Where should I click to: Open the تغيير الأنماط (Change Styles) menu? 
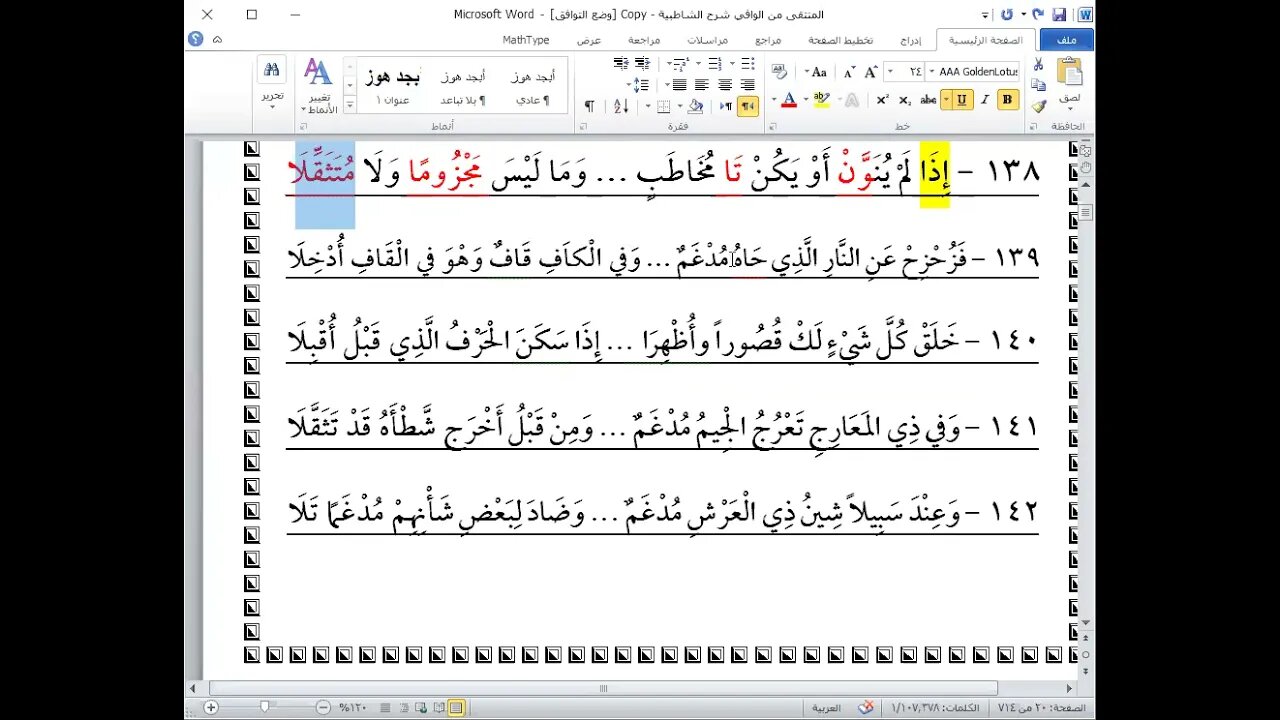point(319,86)
